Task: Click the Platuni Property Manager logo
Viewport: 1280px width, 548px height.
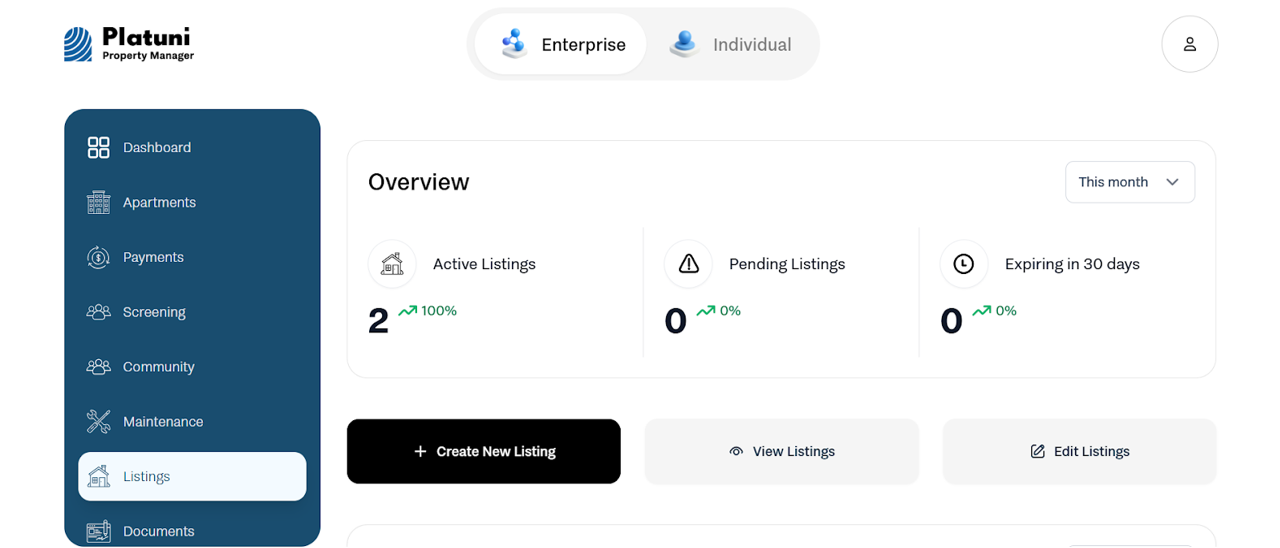Action: tap(129, 44)
